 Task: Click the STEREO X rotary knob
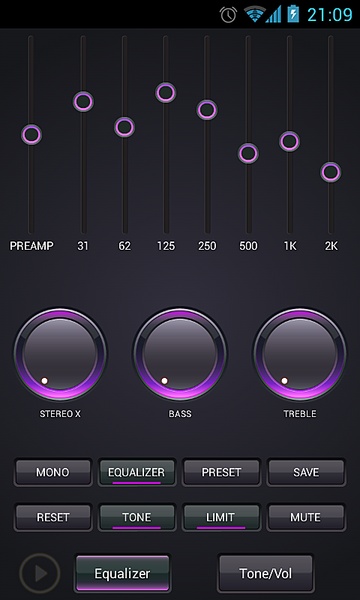(x=60, y=354)
